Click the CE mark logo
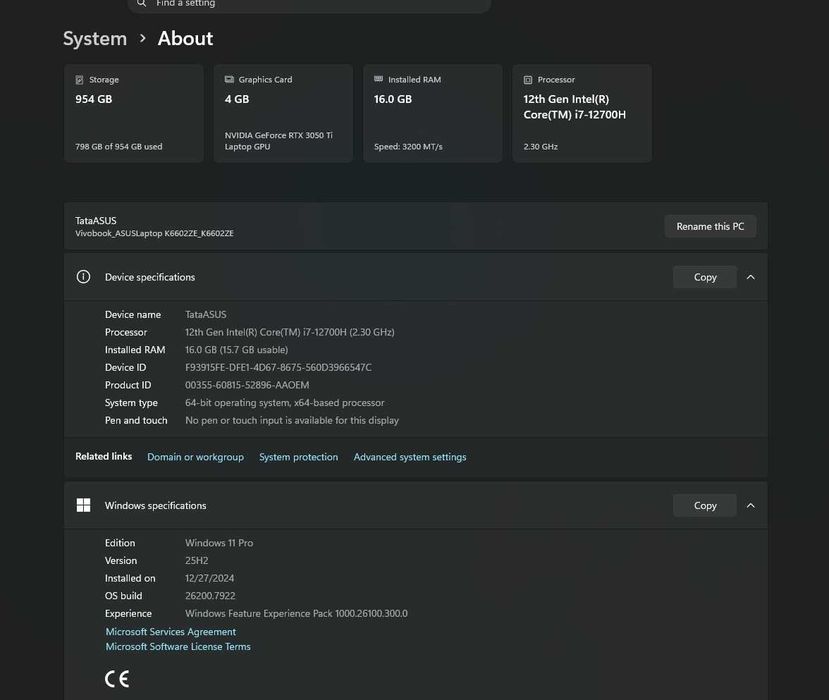 pyautogui.click(x=117, y=680)
